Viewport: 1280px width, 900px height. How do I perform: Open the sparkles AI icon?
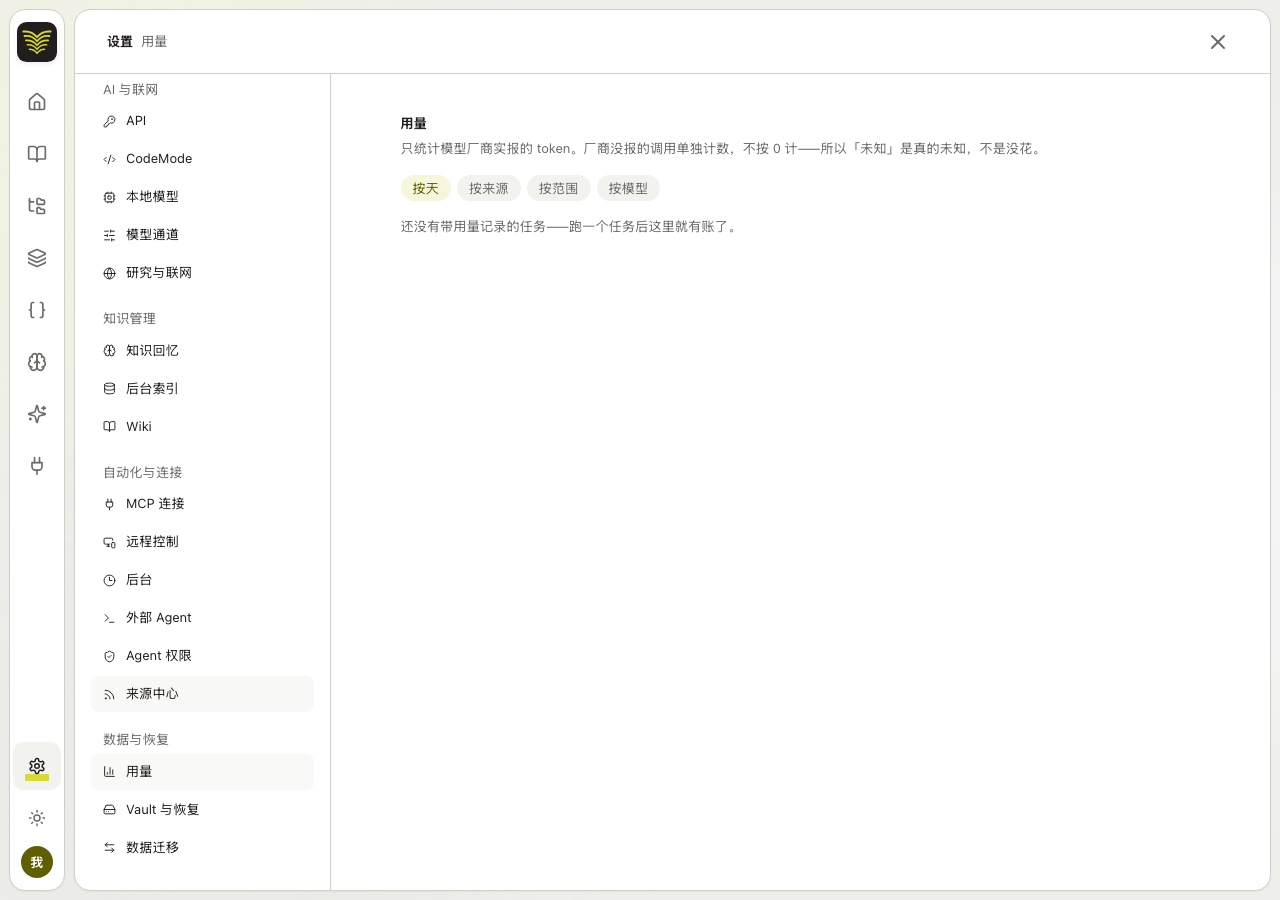tap(37, 414)
